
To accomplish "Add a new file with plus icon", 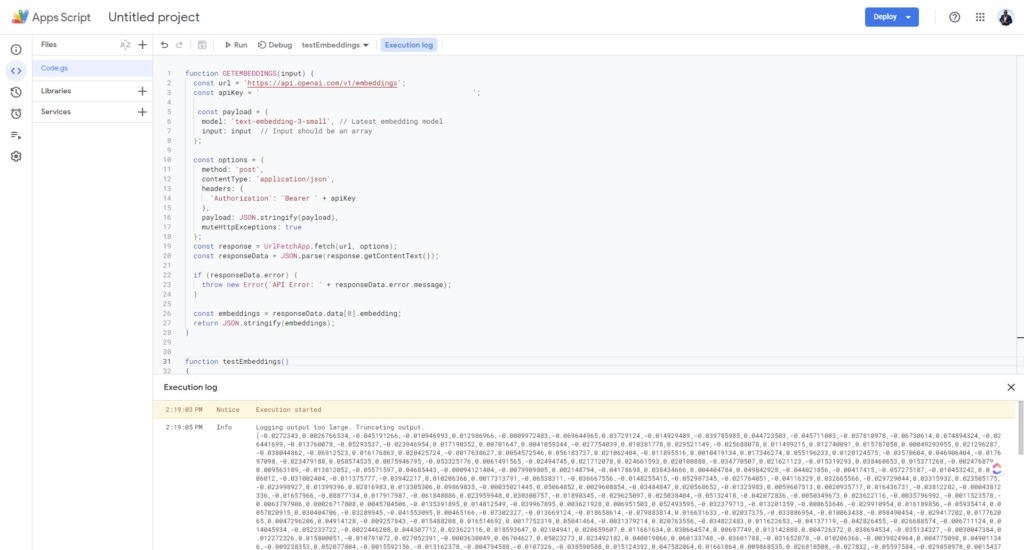I will click(x=142, y=45).
